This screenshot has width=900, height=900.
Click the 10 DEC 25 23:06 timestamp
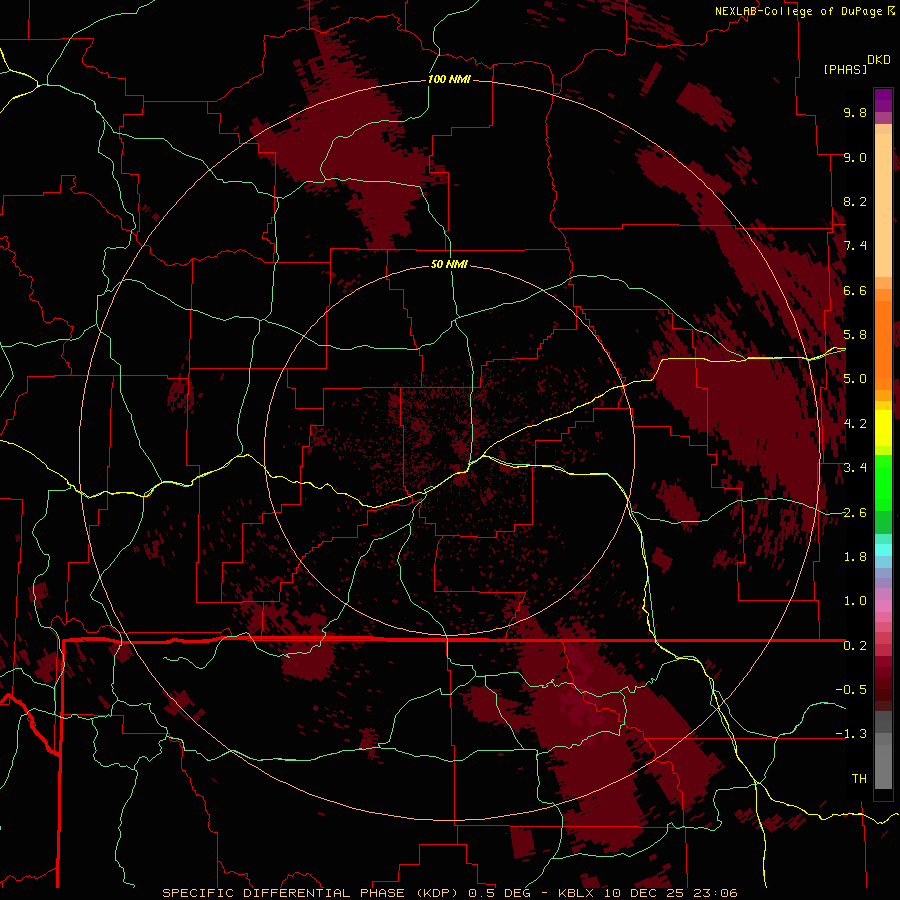[669, 893]
